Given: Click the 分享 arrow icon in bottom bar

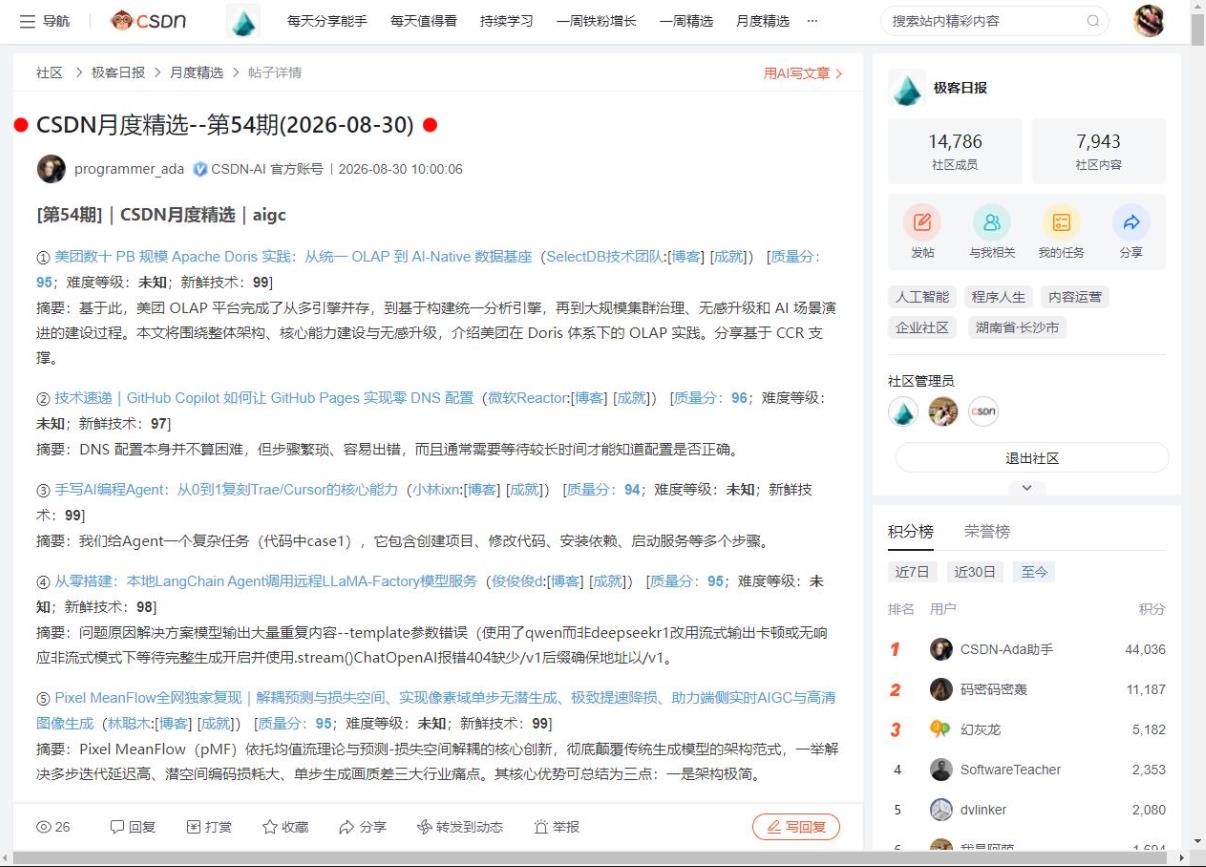Looking at the screenshot, I should pyautogui.click(x=347, y=827).
